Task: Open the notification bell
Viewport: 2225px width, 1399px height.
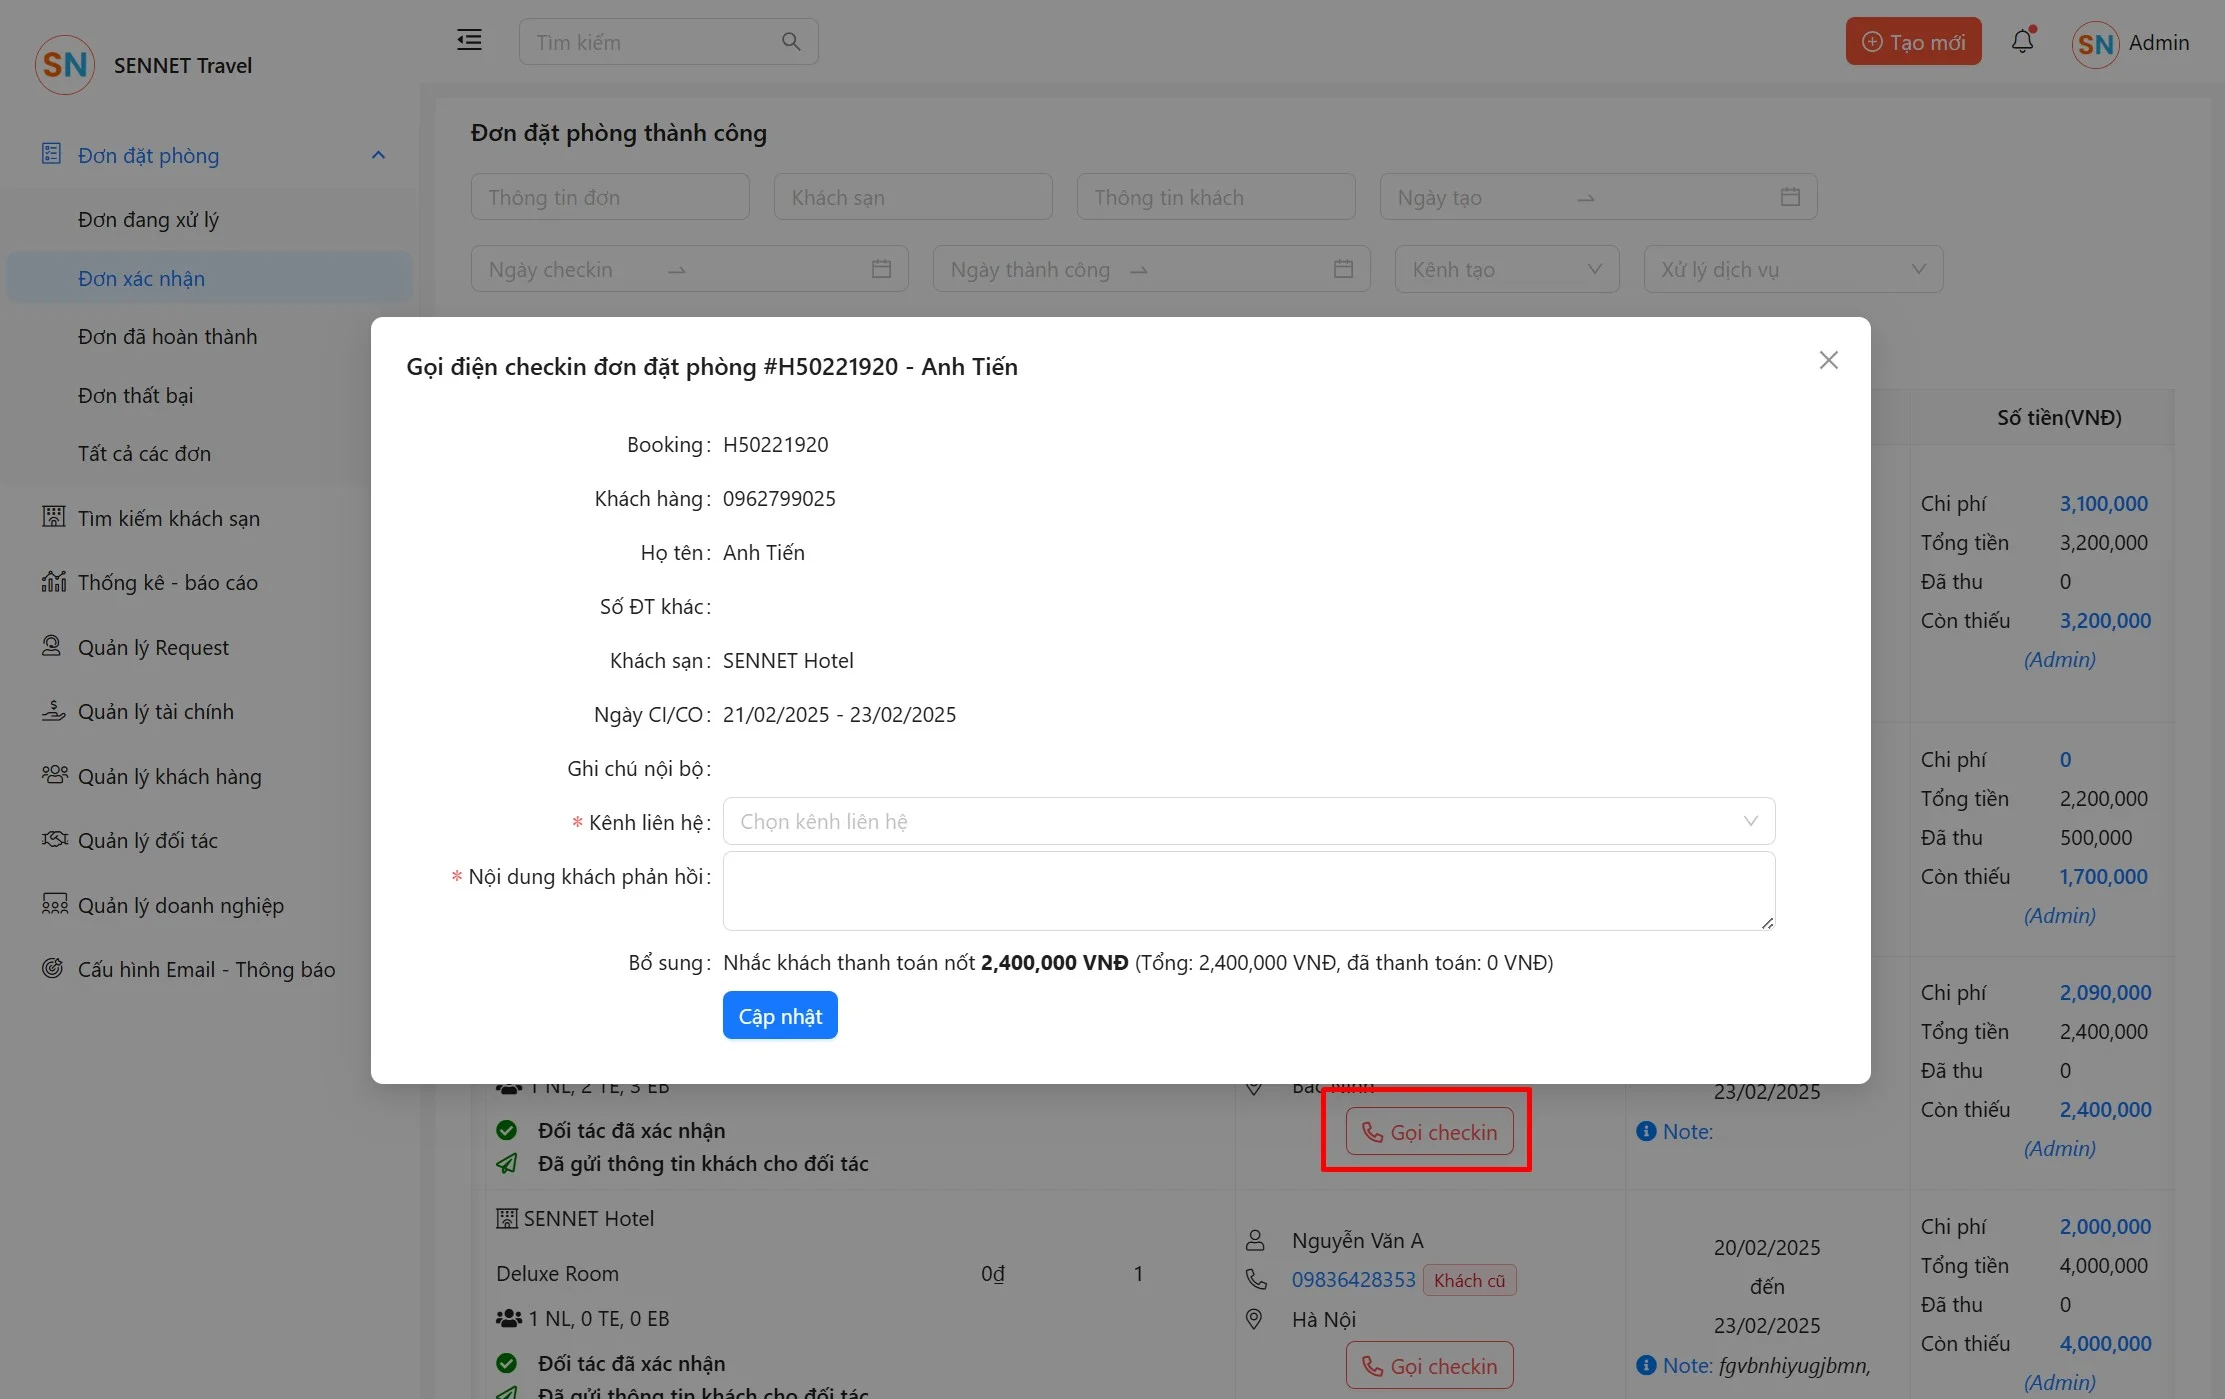Action: pyautogui.click(x=2022, y=42)
